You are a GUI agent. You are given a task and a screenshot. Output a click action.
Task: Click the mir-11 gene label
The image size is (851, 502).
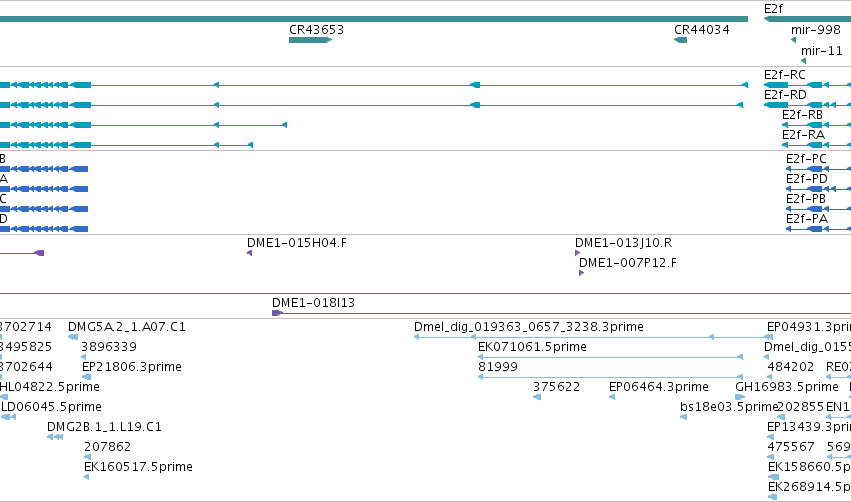822,51
